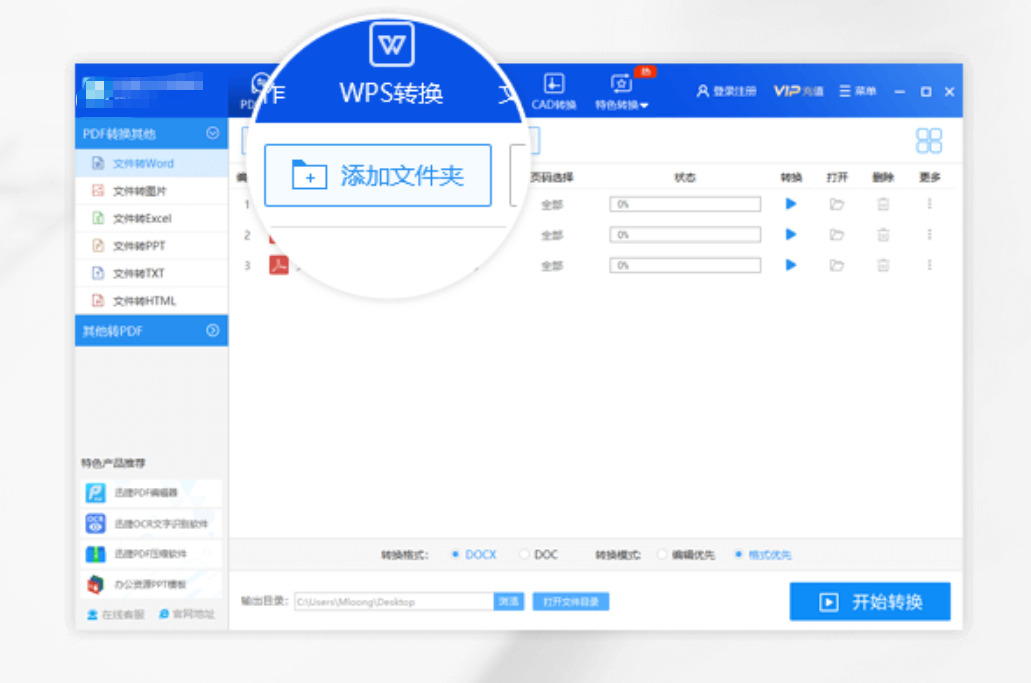Select the DOC format radio button

tap(523, 554)
